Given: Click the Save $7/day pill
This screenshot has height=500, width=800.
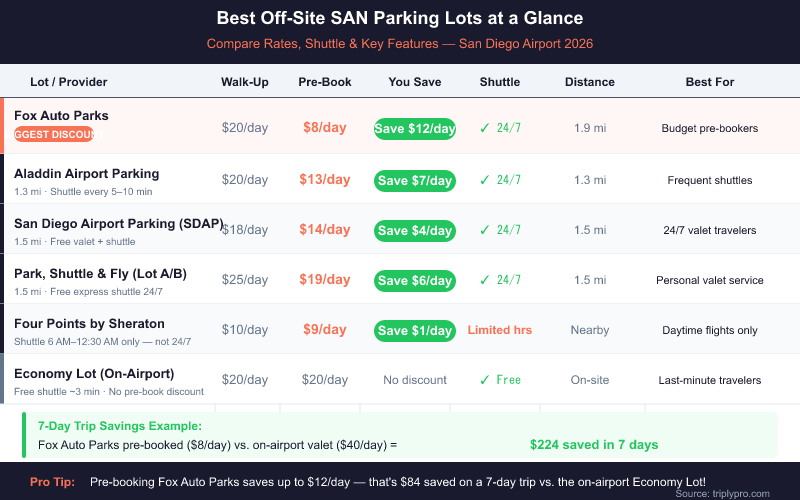Looking at the screenshot, I should [415, 180].
